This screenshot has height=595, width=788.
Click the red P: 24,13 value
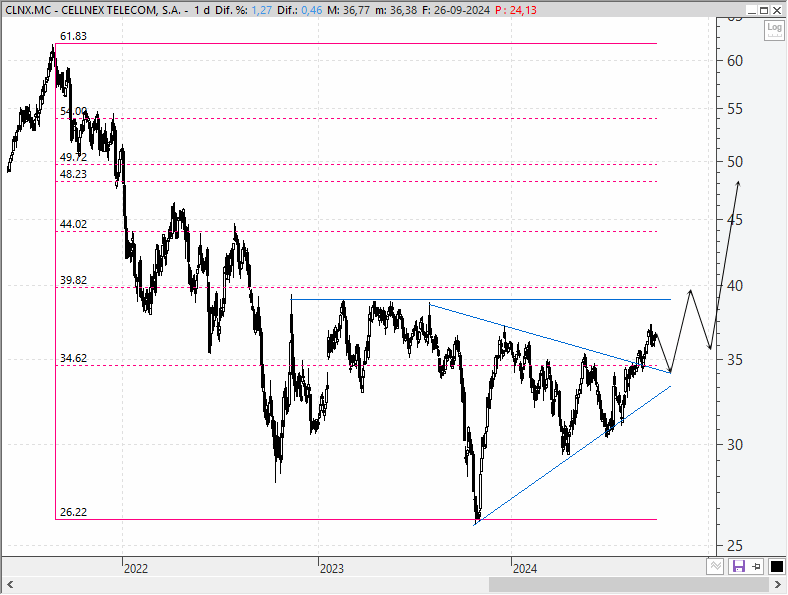[x=516, y=10]
